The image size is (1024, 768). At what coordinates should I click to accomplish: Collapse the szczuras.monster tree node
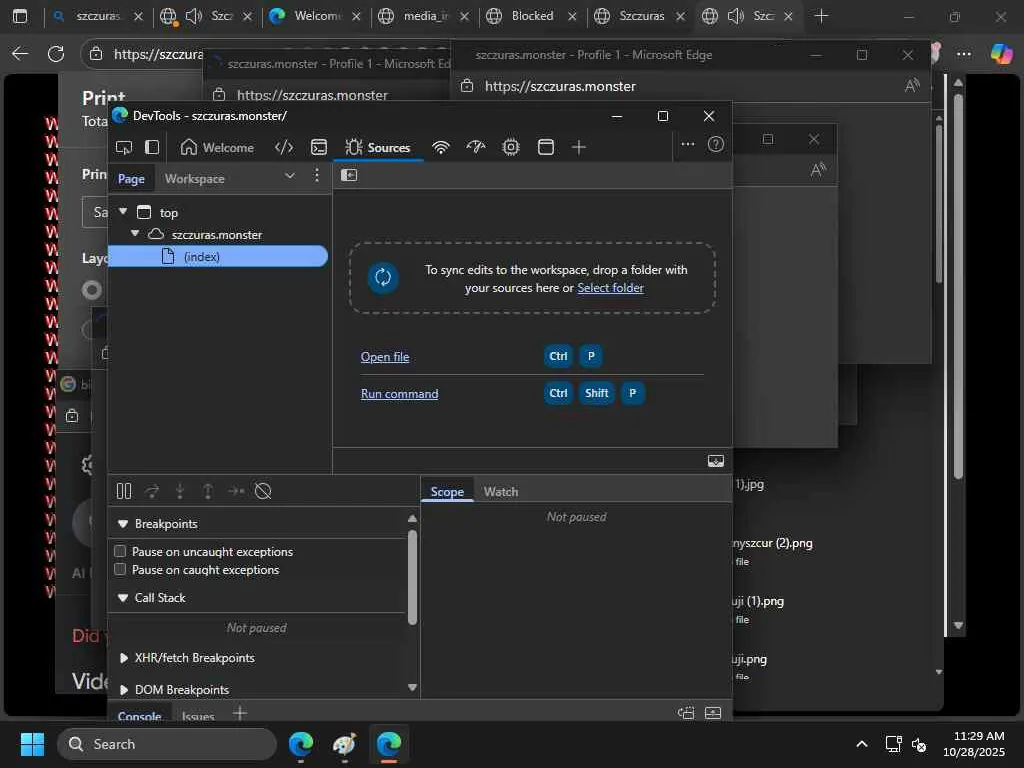[135, 234]
